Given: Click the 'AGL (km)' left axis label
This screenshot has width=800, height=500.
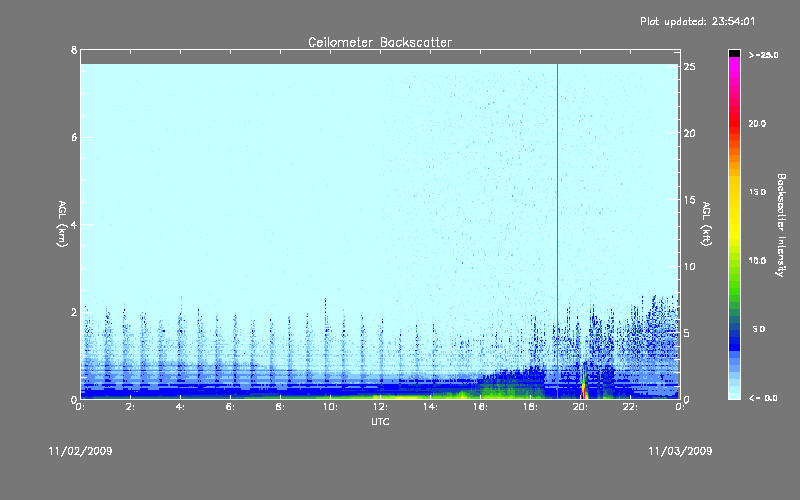Looking at the screenshot, I should tap(62, 224).
